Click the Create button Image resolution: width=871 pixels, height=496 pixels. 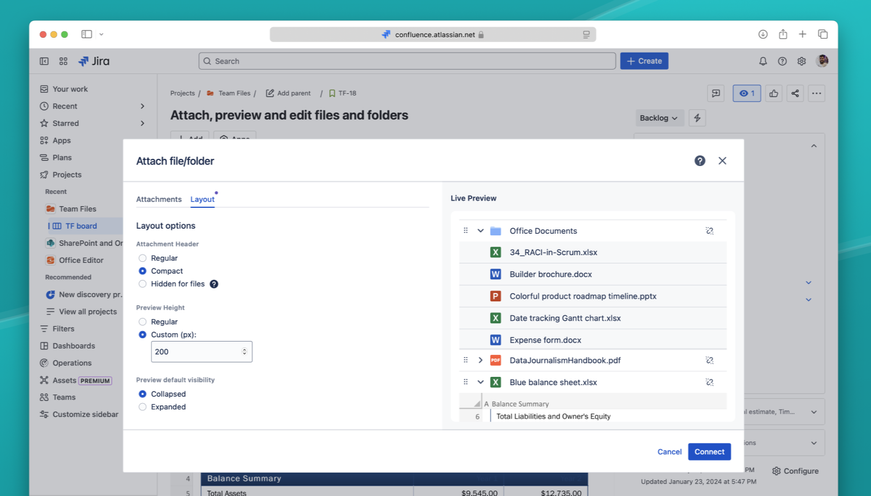tap(644, 61)
